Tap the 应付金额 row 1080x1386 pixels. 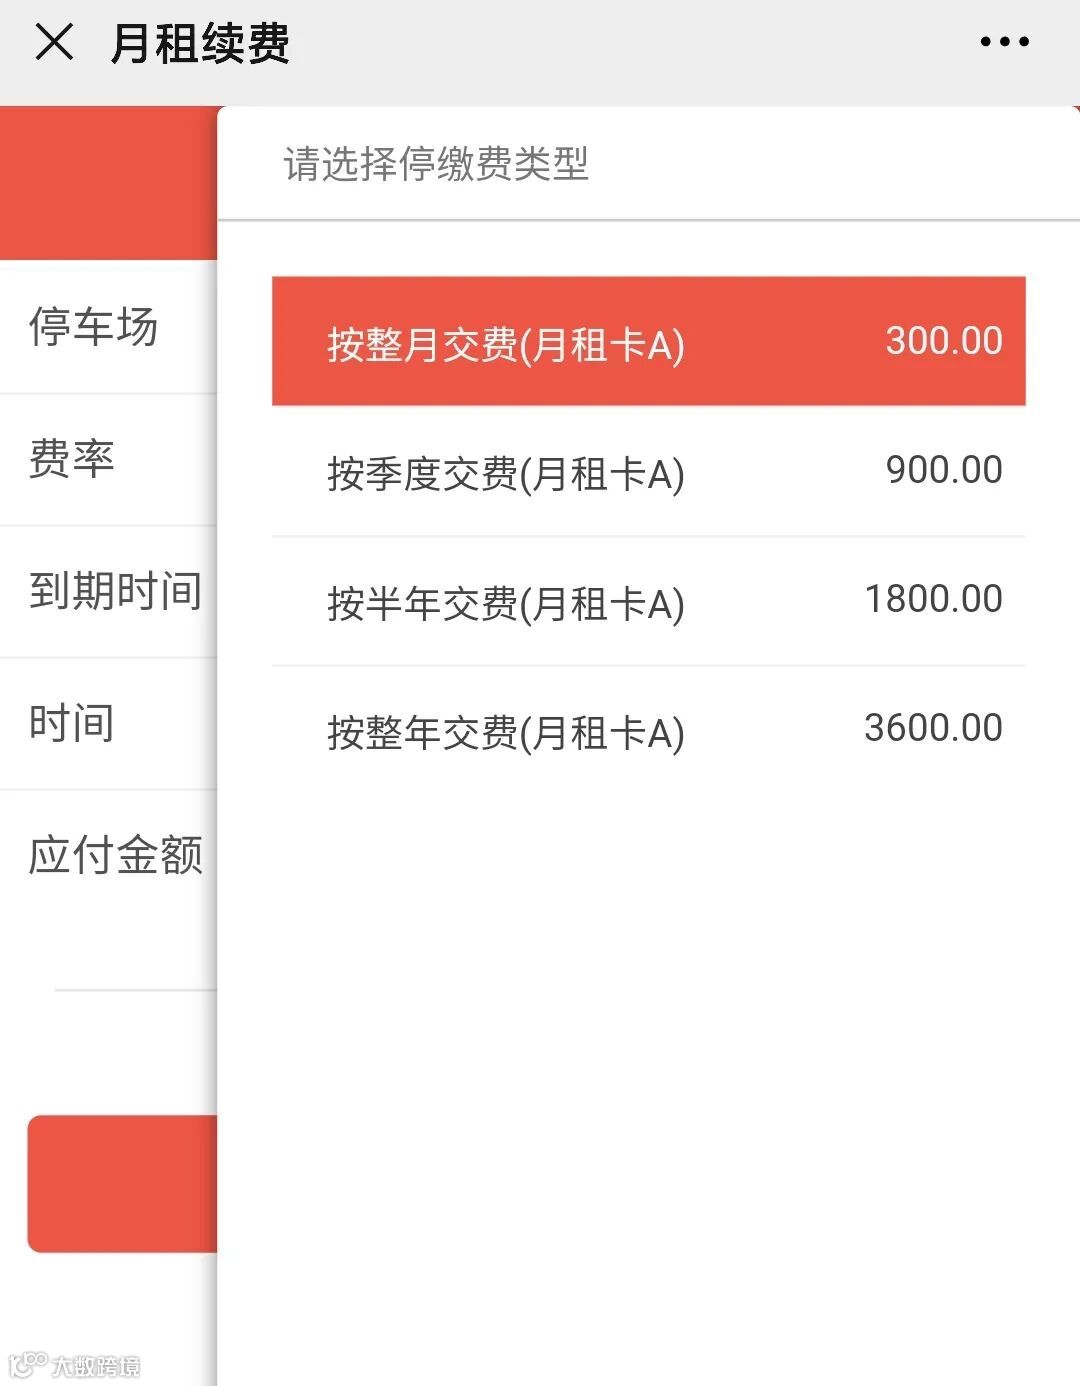(108, 855)
